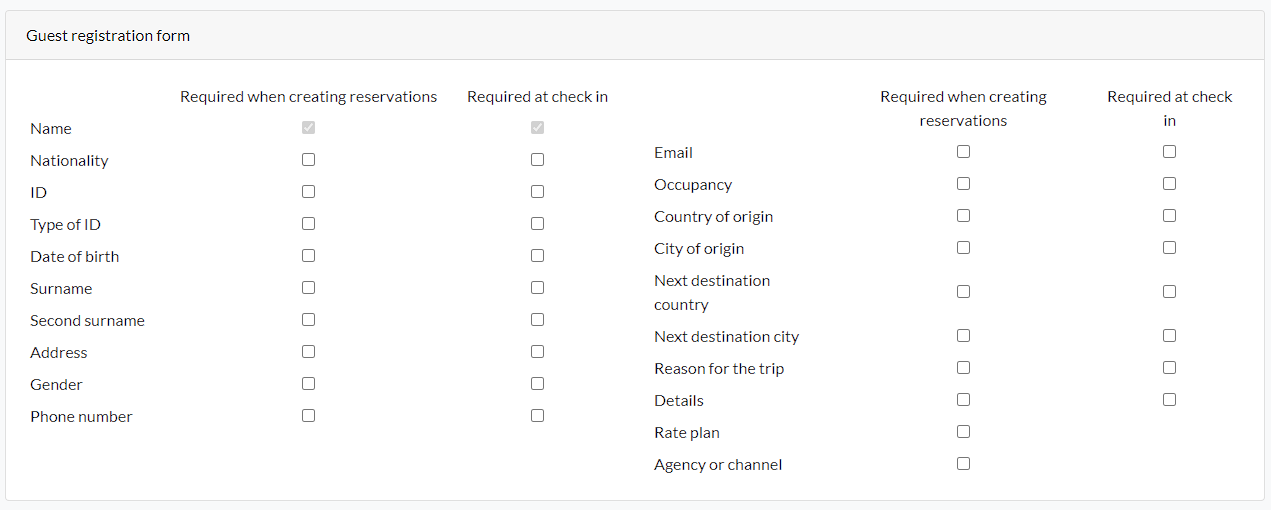Check Details required at check in
The height and width of the screenshot is (510, 1271).
(1169, 399)
